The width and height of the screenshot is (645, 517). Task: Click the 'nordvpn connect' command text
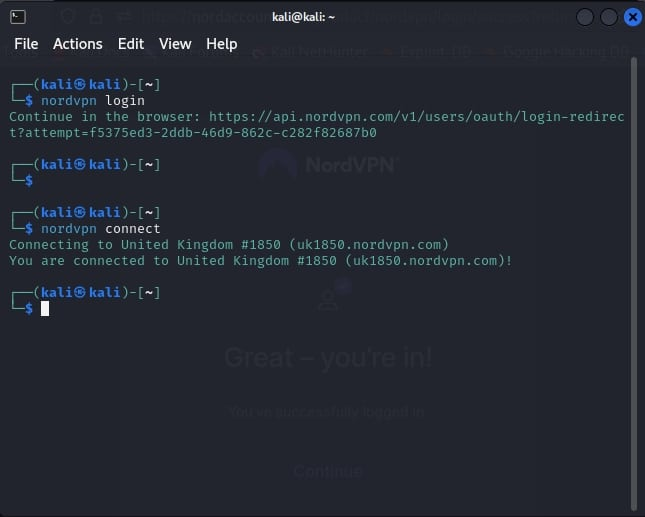(101, 229)
